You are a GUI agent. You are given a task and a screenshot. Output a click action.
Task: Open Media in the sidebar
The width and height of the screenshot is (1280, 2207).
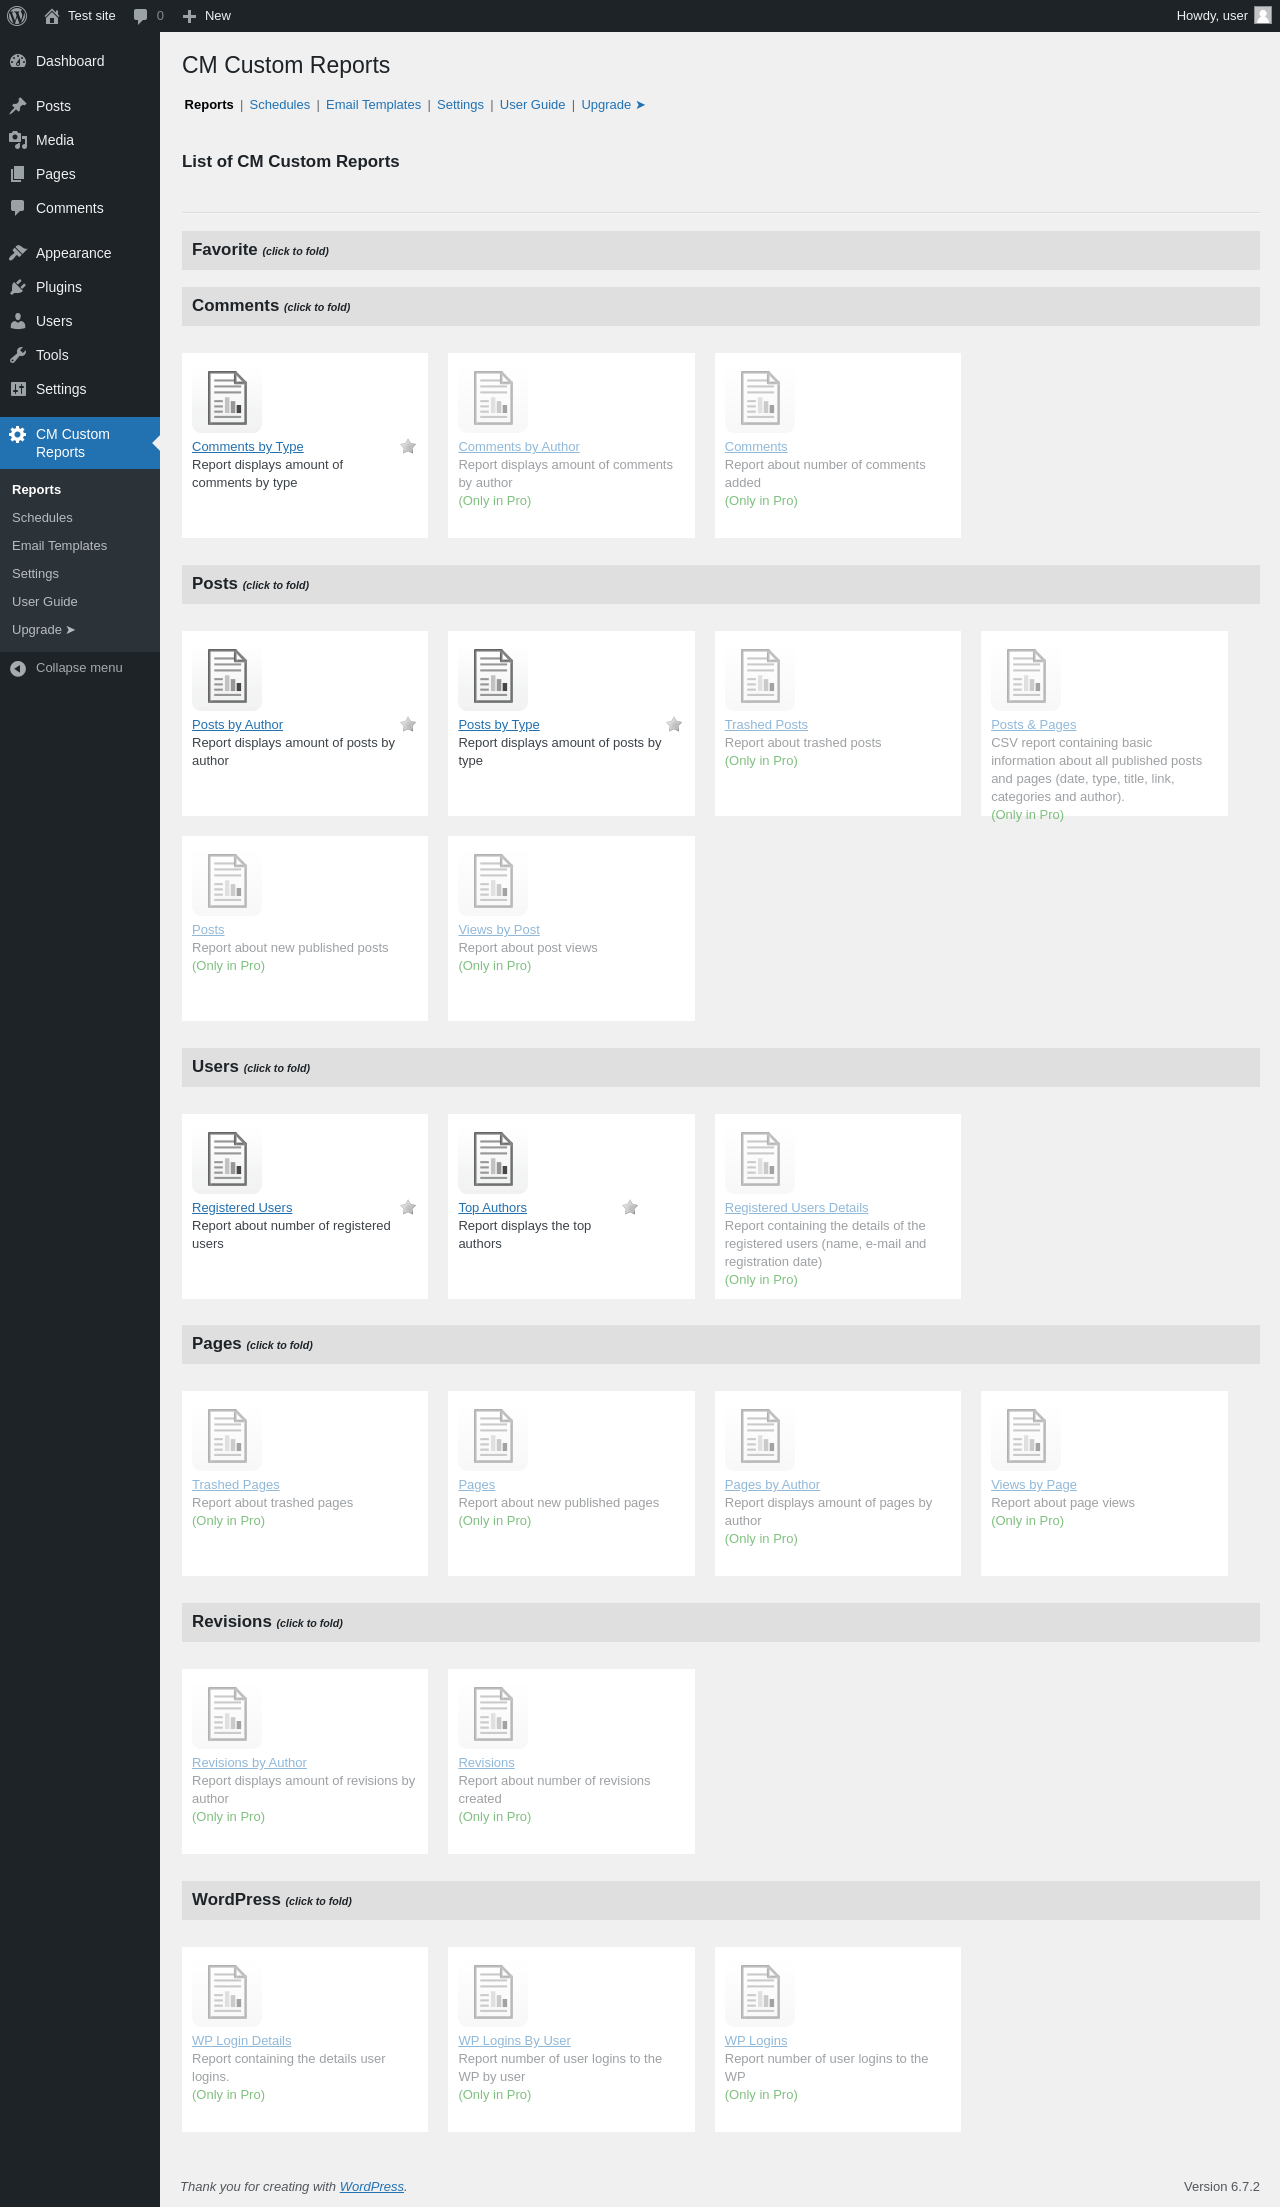(x=80, y=140)
